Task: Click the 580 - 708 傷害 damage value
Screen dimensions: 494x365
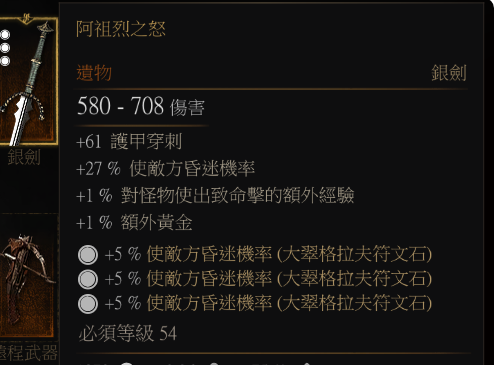Action: pos(141,106)
